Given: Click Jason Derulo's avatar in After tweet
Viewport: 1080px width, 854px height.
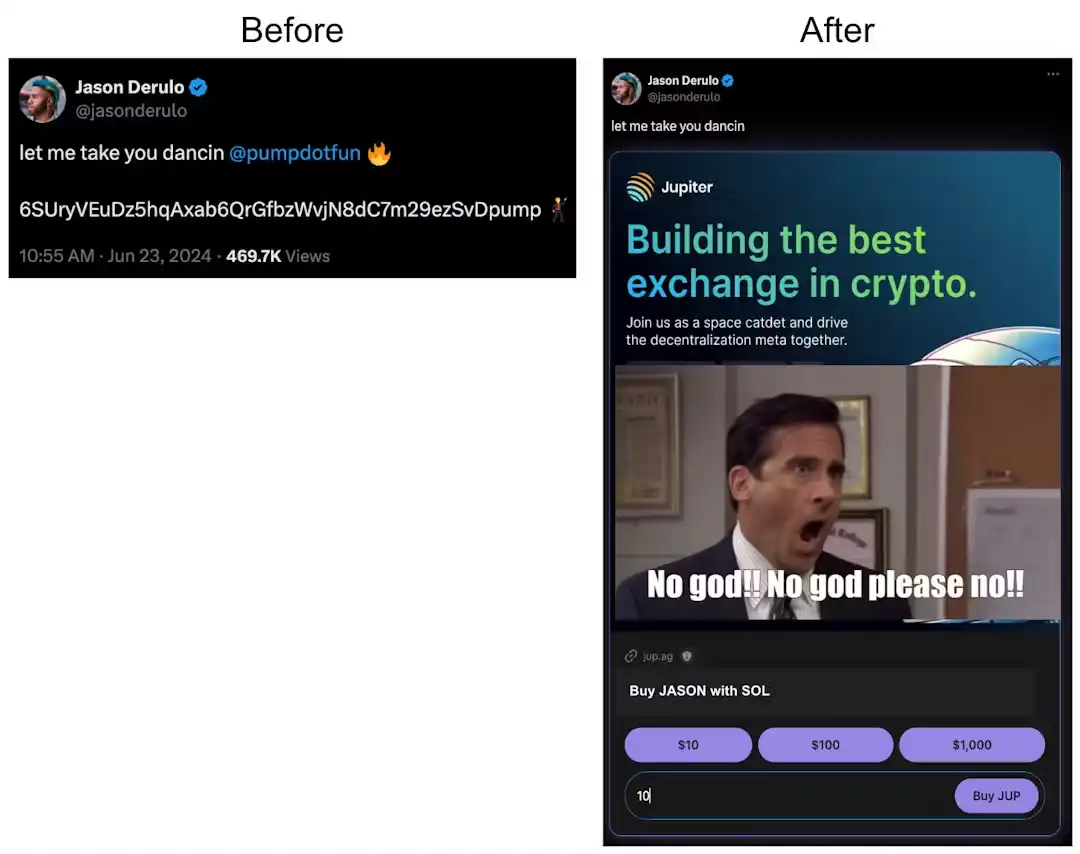Looking at the screenshot, I should pyautogui.click(x=626, y=88).
